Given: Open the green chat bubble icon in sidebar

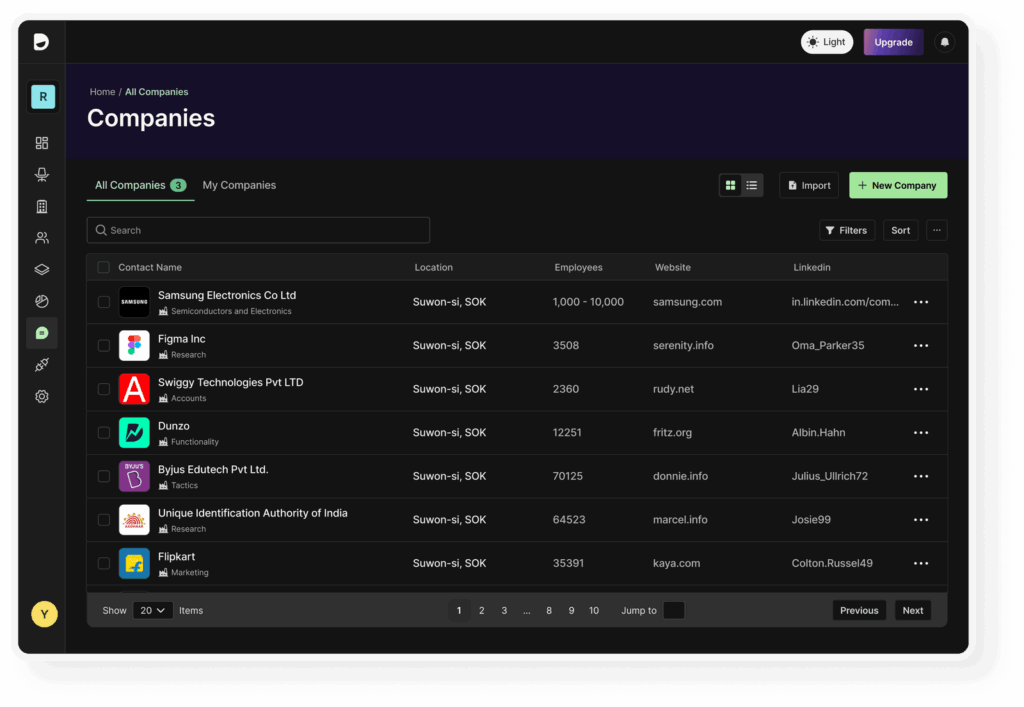Looking at the screenshot, I should (x=42, y=333).
